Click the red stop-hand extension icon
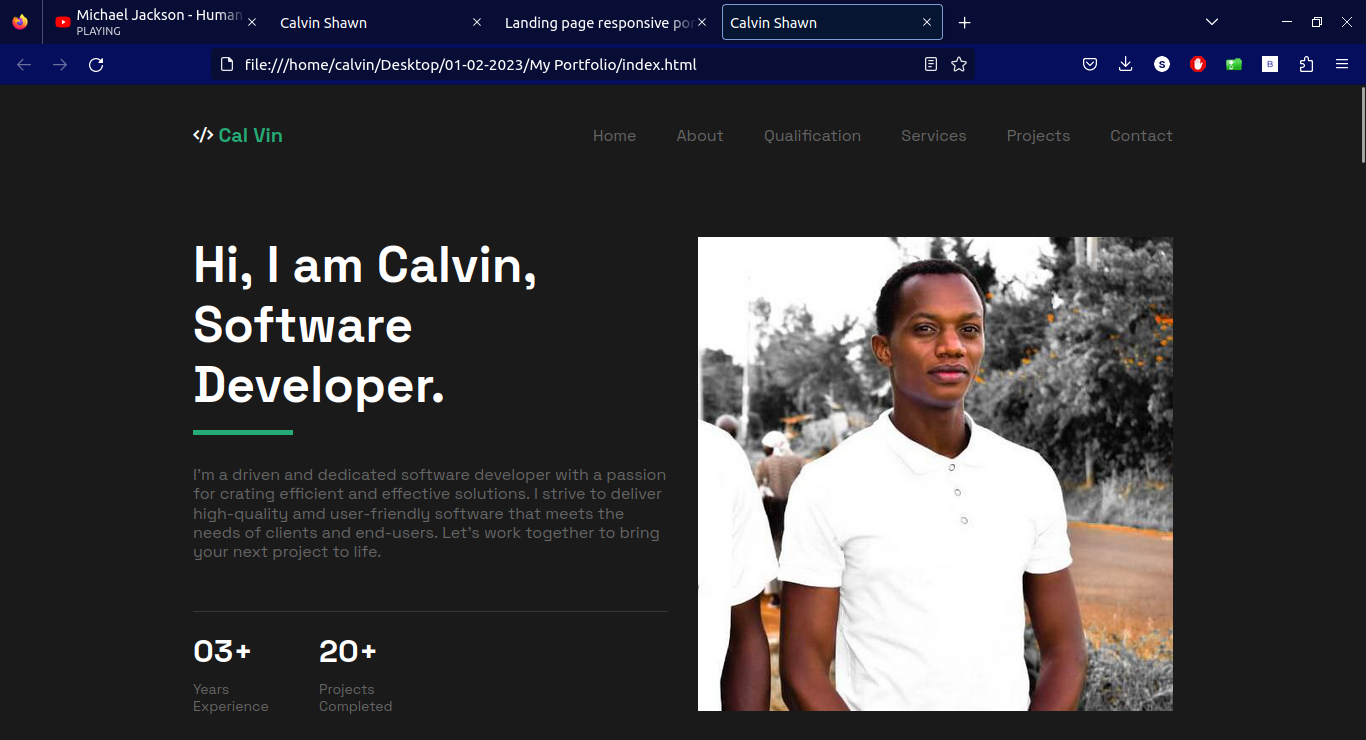 [x=1197, y=63]
